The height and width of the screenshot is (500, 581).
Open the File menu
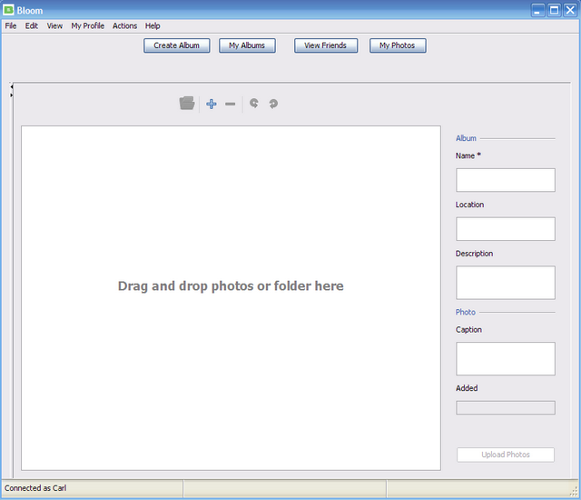pos(11,26)
